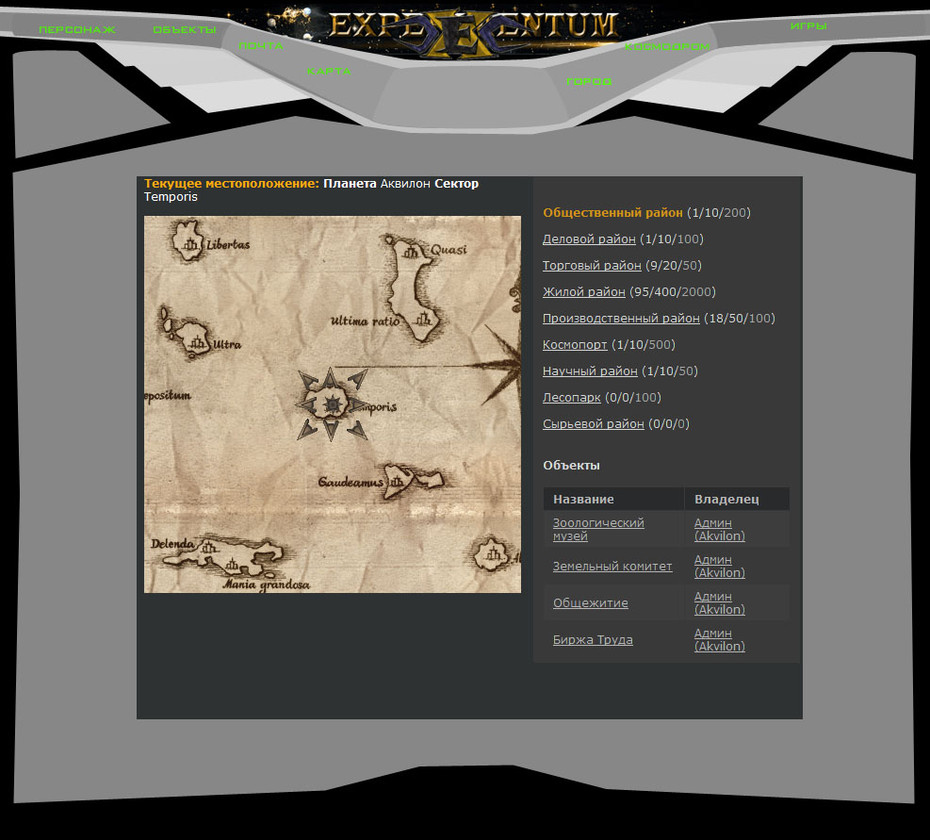Click the star marker in Temporis island center

pyautogui.click(x=332, y=405)
